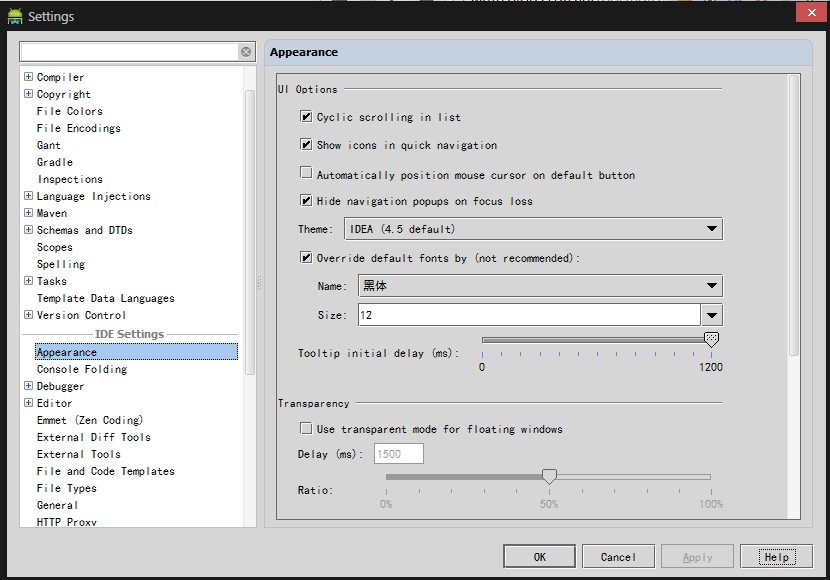Uncheck Override default fonts checkbox
The image size is (830, 580).
306,258
